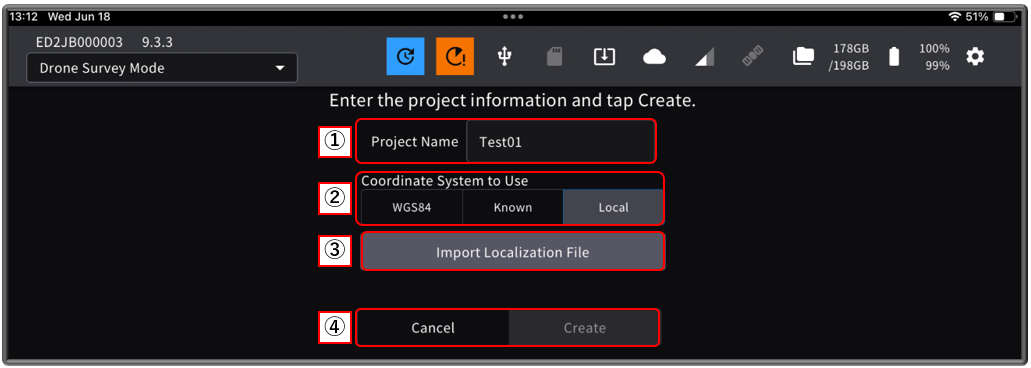Tap the Cancel button
1031x368 pixels.
[433, 328]
